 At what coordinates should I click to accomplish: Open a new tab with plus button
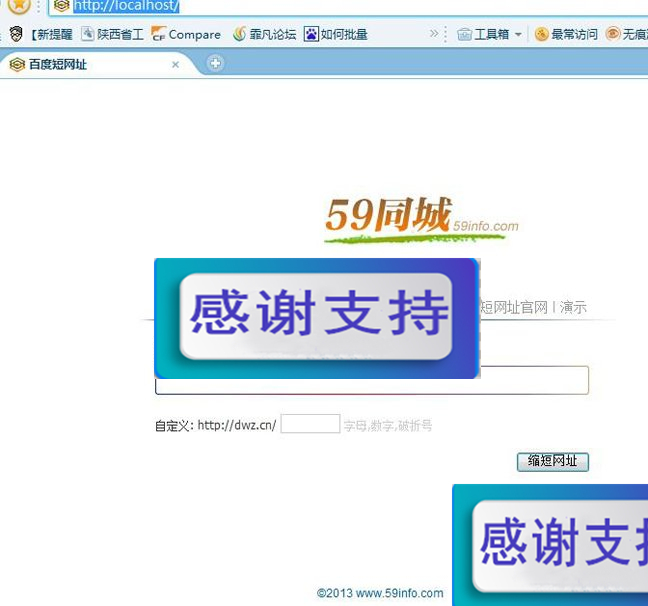click(x=215, y=63)
